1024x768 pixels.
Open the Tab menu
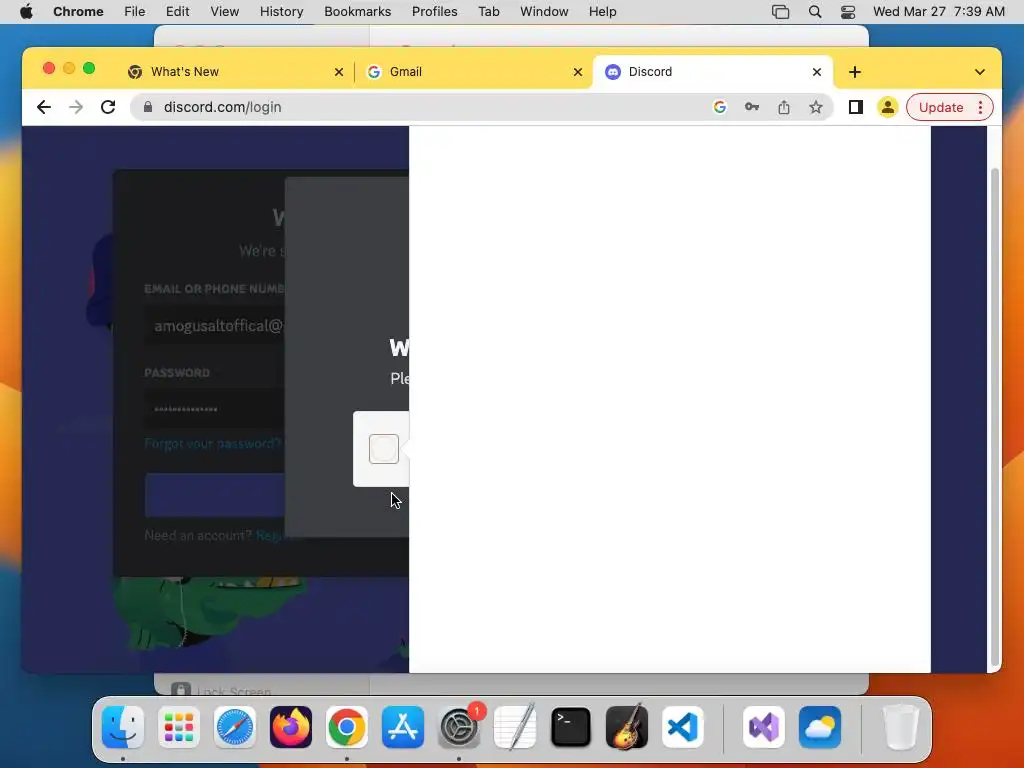(x=488, y=12)
